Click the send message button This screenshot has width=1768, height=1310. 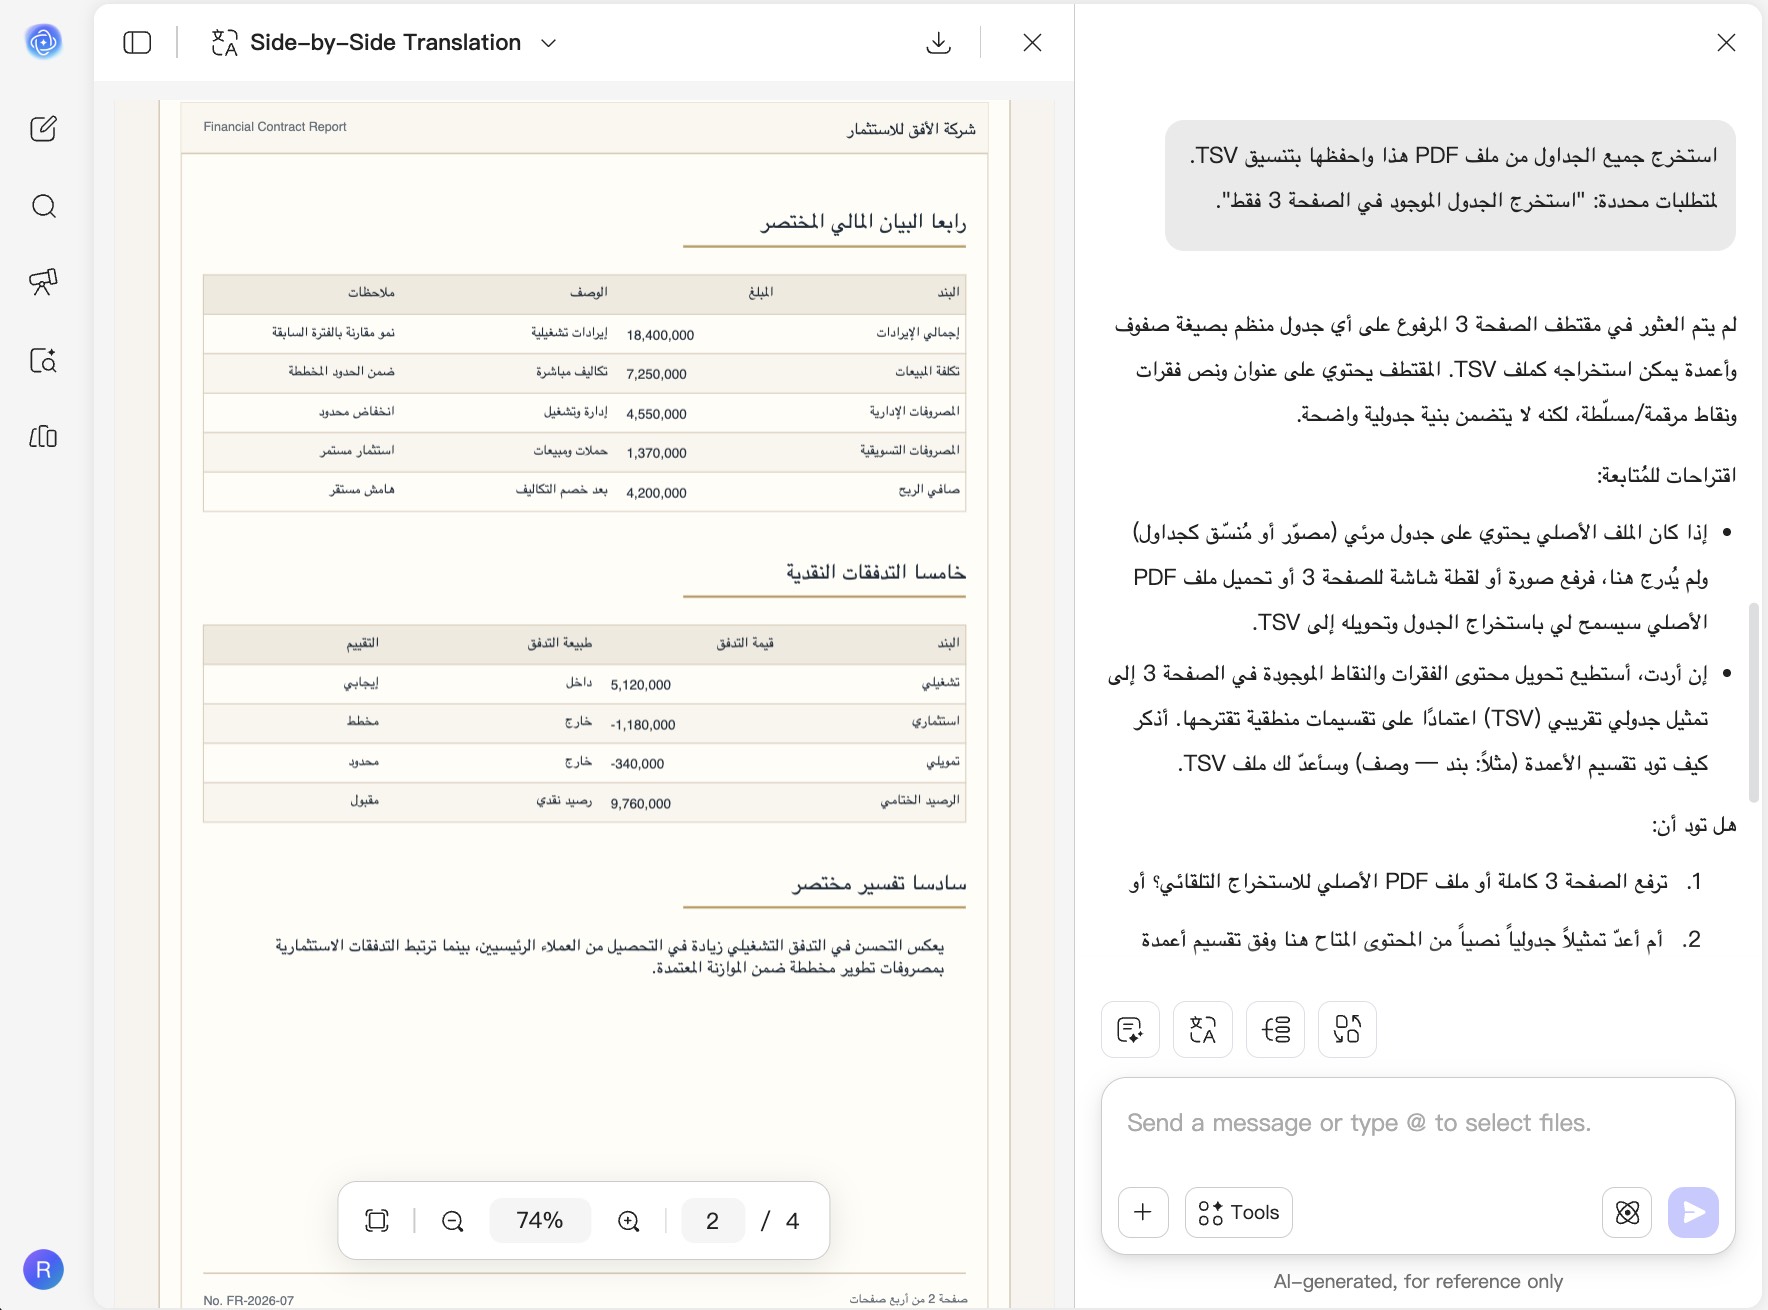(x=1693, y=1212)
